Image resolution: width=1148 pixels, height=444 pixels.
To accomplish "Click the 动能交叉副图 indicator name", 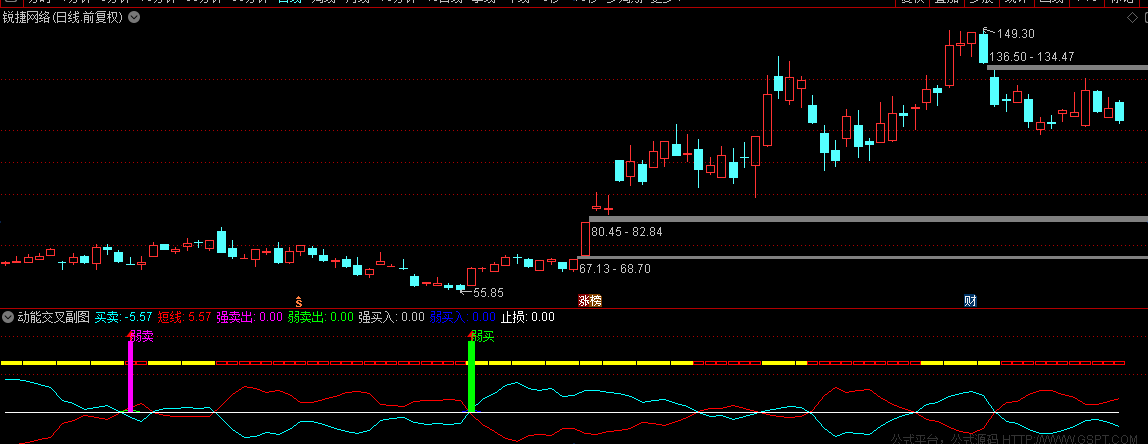I will (x=53, y=317).
